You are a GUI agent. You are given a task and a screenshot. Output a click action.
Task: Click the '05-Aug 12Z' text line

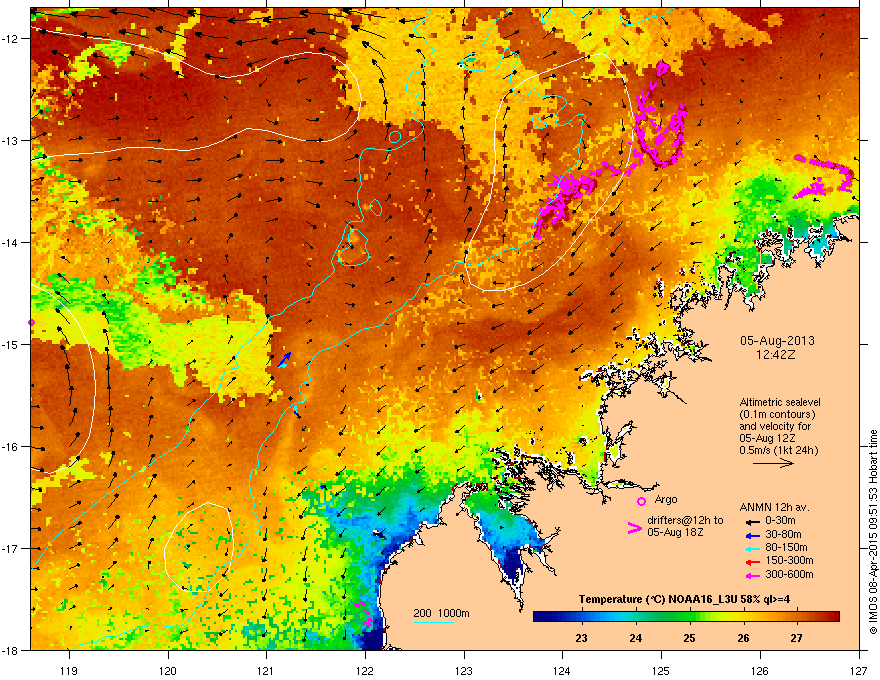[x=767, y=438]
